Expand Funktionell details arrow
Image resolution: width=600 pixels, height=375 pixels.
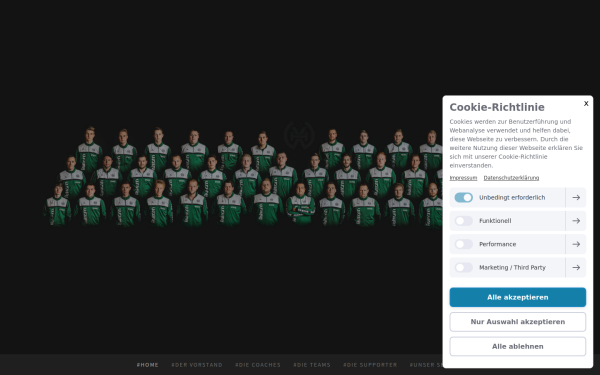coord(576,221)
